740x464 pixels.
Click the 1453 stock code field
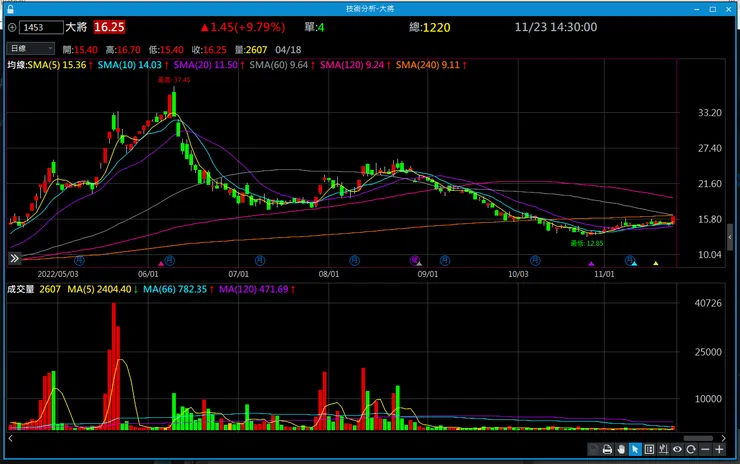(41, 27)
